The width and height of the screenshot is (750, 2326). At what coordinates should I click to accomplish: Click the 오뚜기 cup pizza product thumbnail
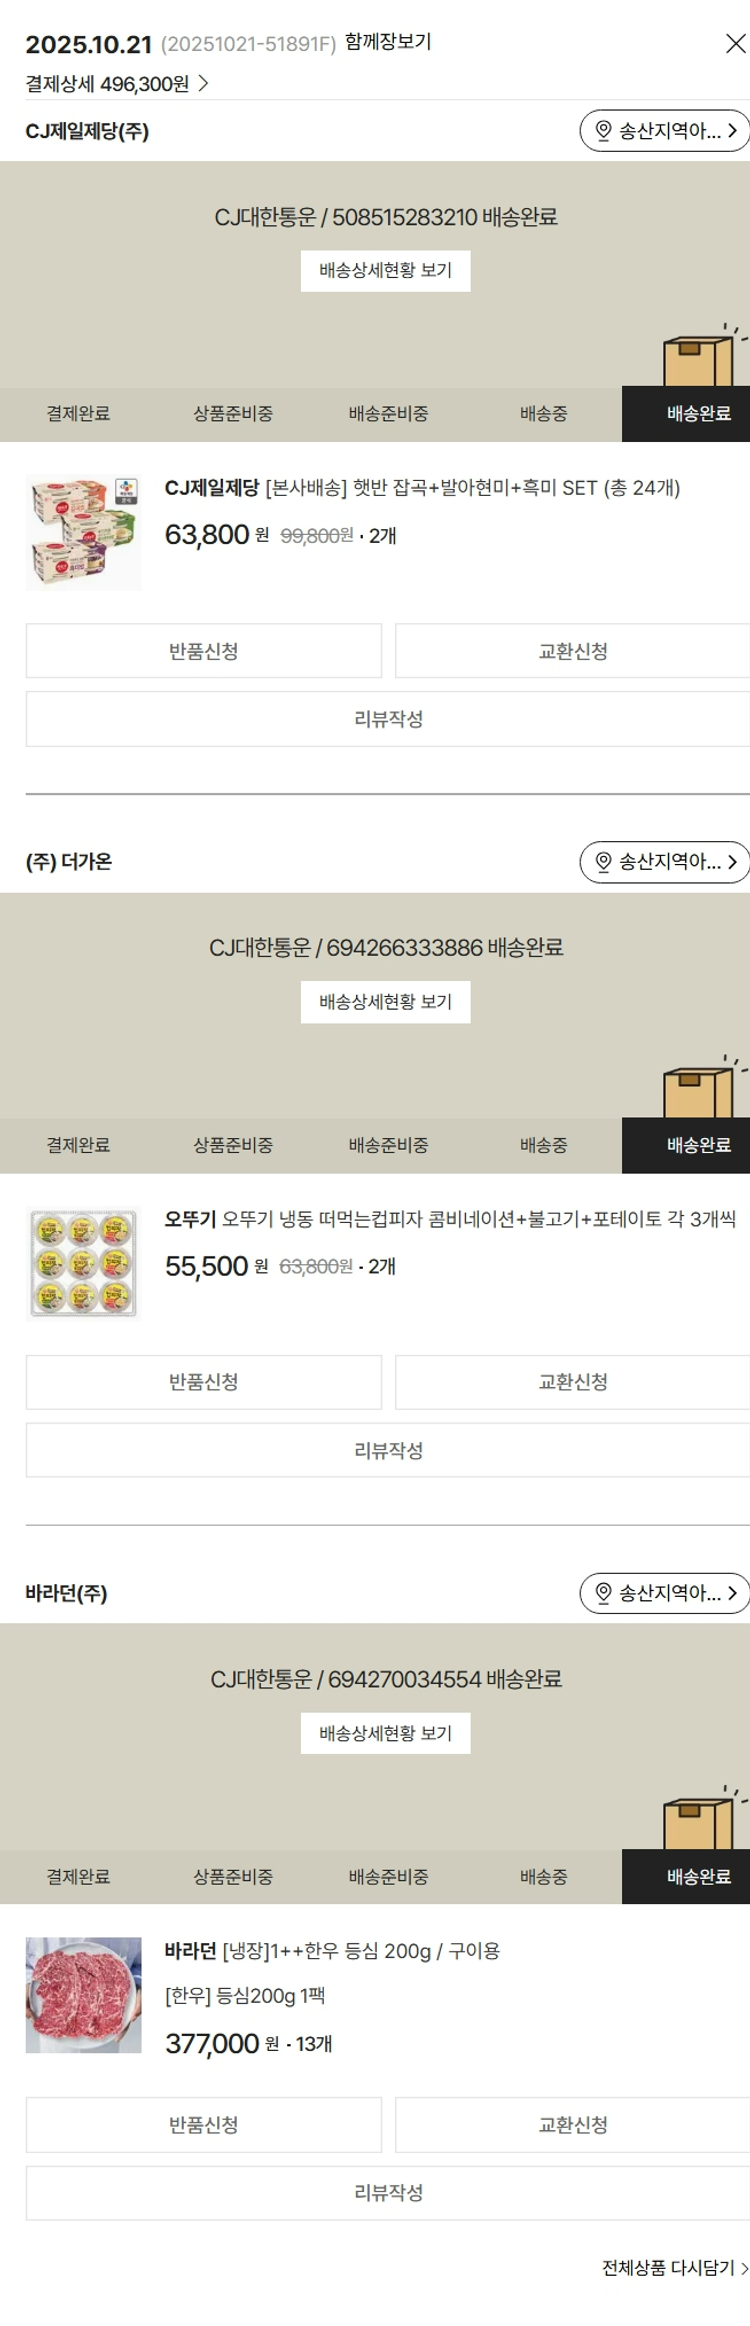[x=83, y=1264]
